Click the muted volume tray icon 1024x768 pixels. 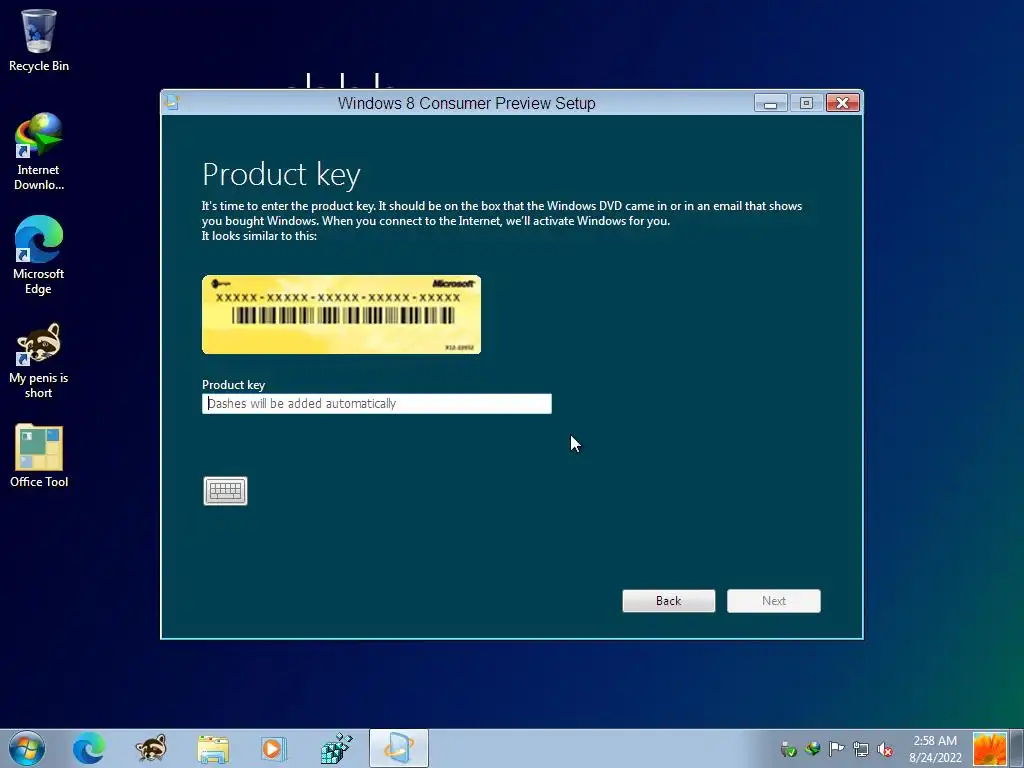click(885, 749)
